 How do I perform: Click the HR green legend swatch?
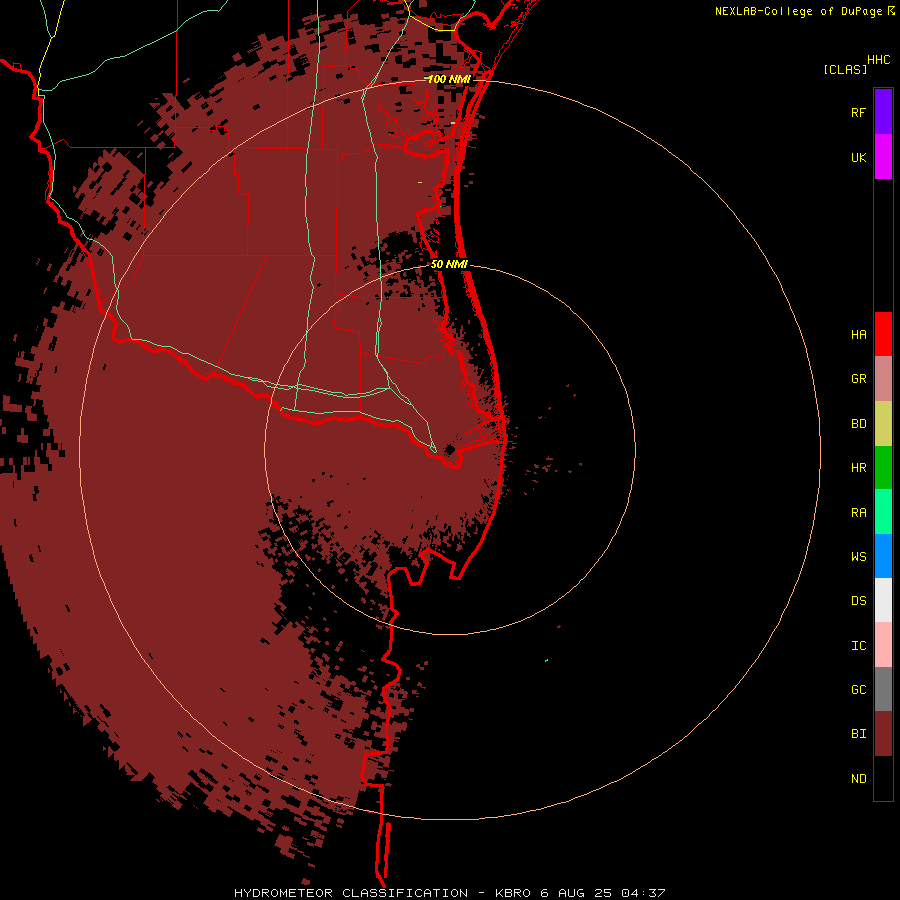(x=883, y=468)
